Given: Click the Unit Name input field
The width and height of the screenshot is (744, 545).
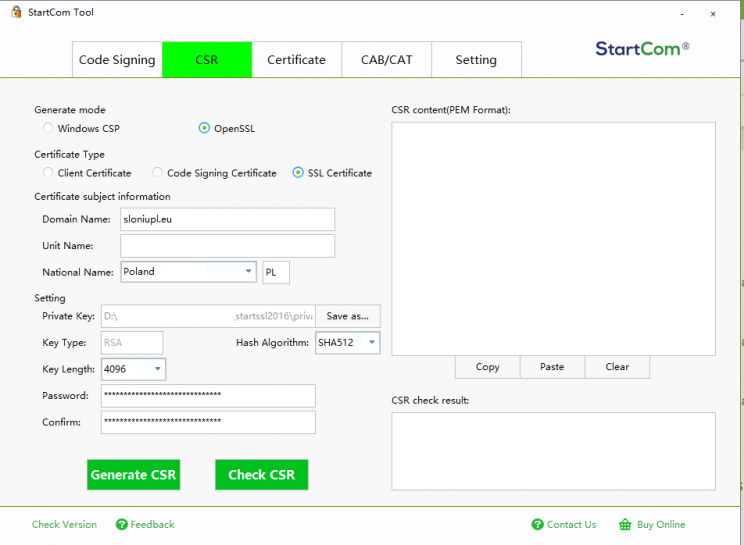Looking at the screenshot, I should click(x=227, y=246).
